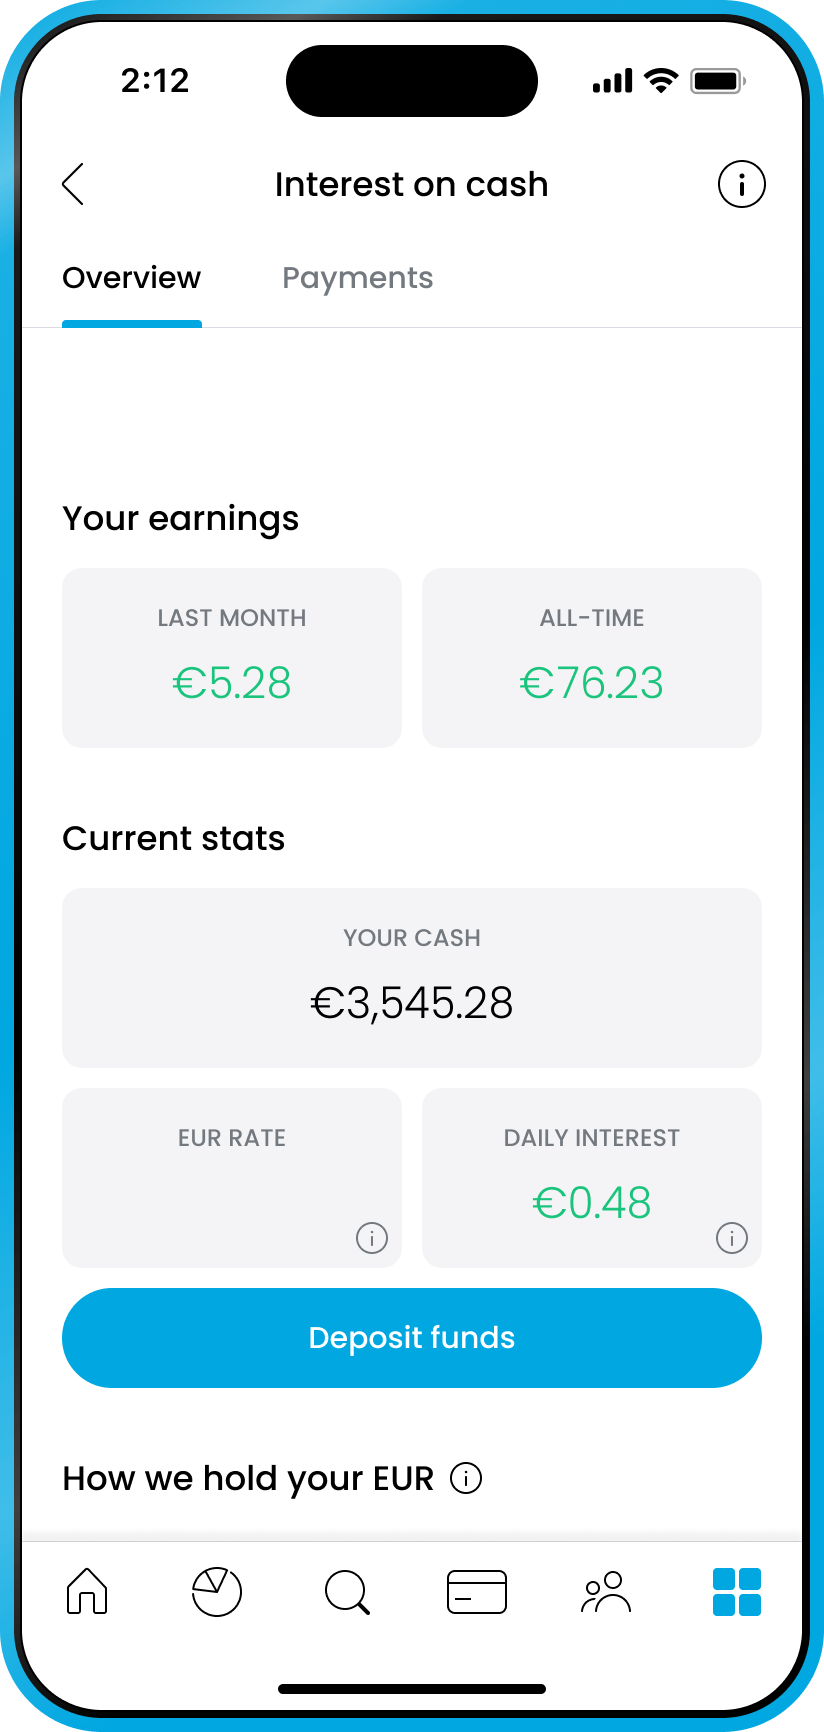Tap the back arrow icon

click(73, 184)
